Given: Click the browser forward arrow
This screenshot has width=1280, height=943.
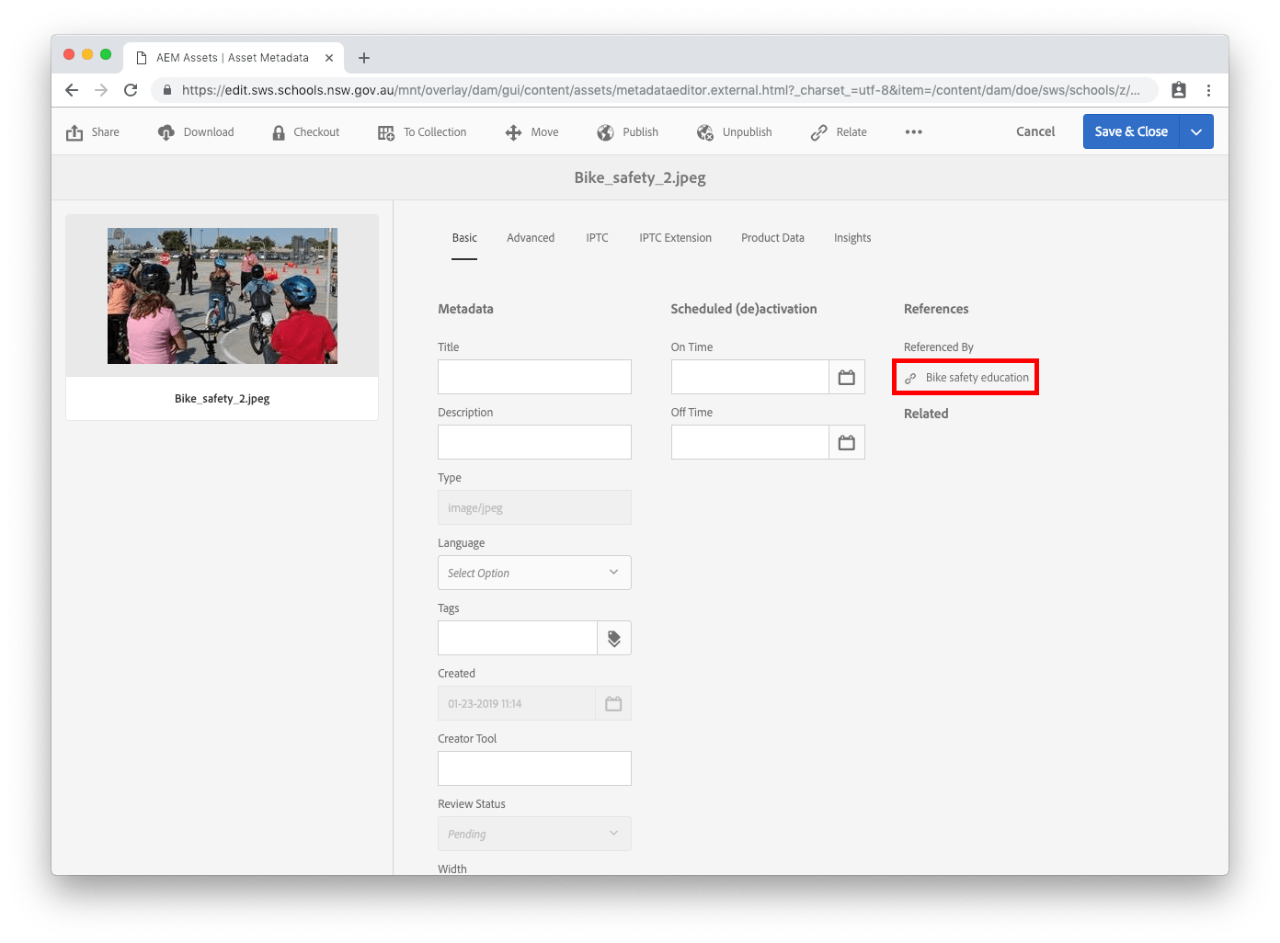Looking at the screenshot, I should [100, 90].
